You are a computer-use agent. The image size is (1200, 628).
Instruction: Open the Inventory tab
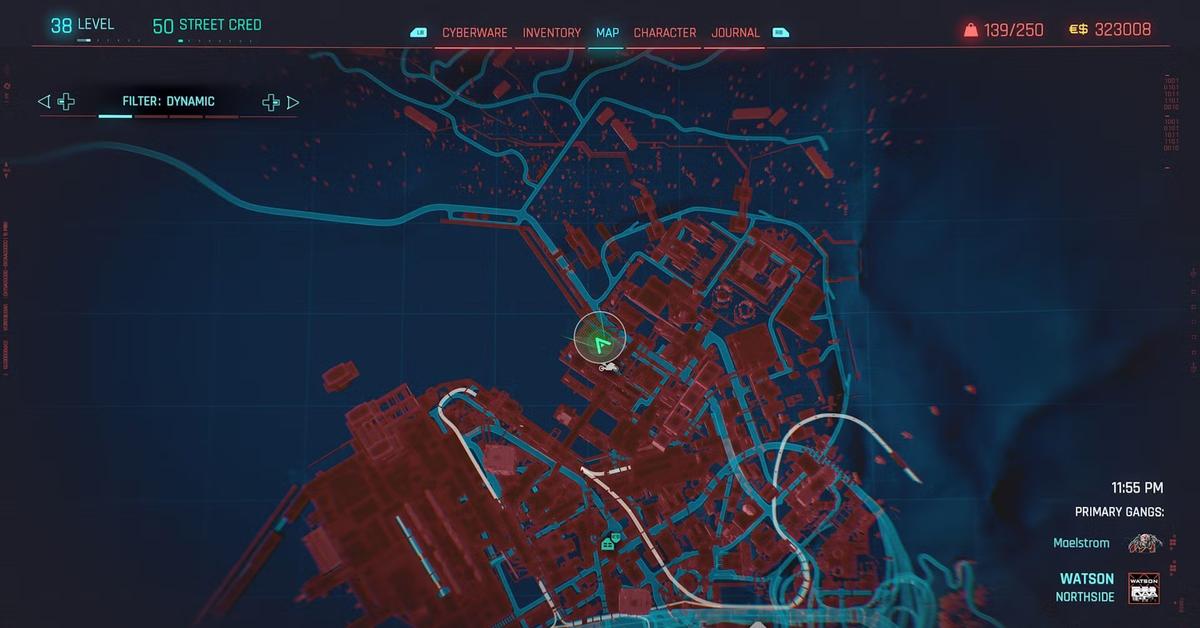pos(551,32)
